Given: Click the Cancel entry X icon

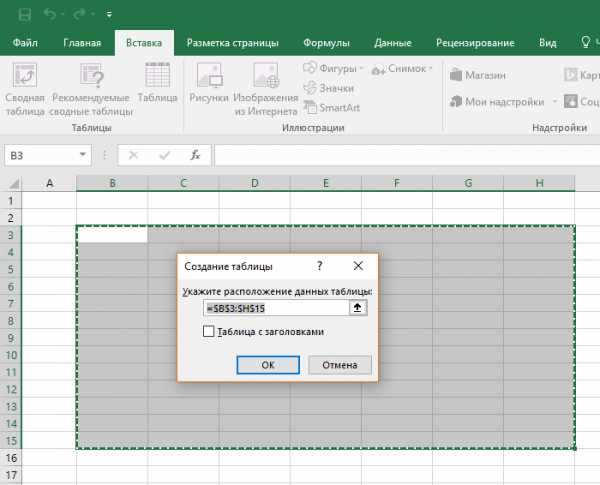Looking at the screenshot, I should tap(133, 155).
